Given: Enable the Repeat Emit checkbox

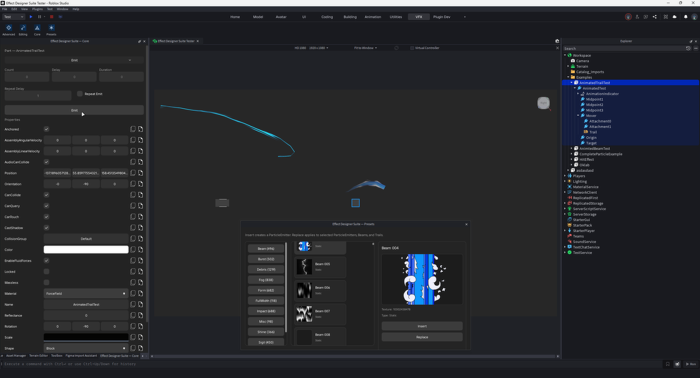Looking at the screenshot, I should click(80, 94).
